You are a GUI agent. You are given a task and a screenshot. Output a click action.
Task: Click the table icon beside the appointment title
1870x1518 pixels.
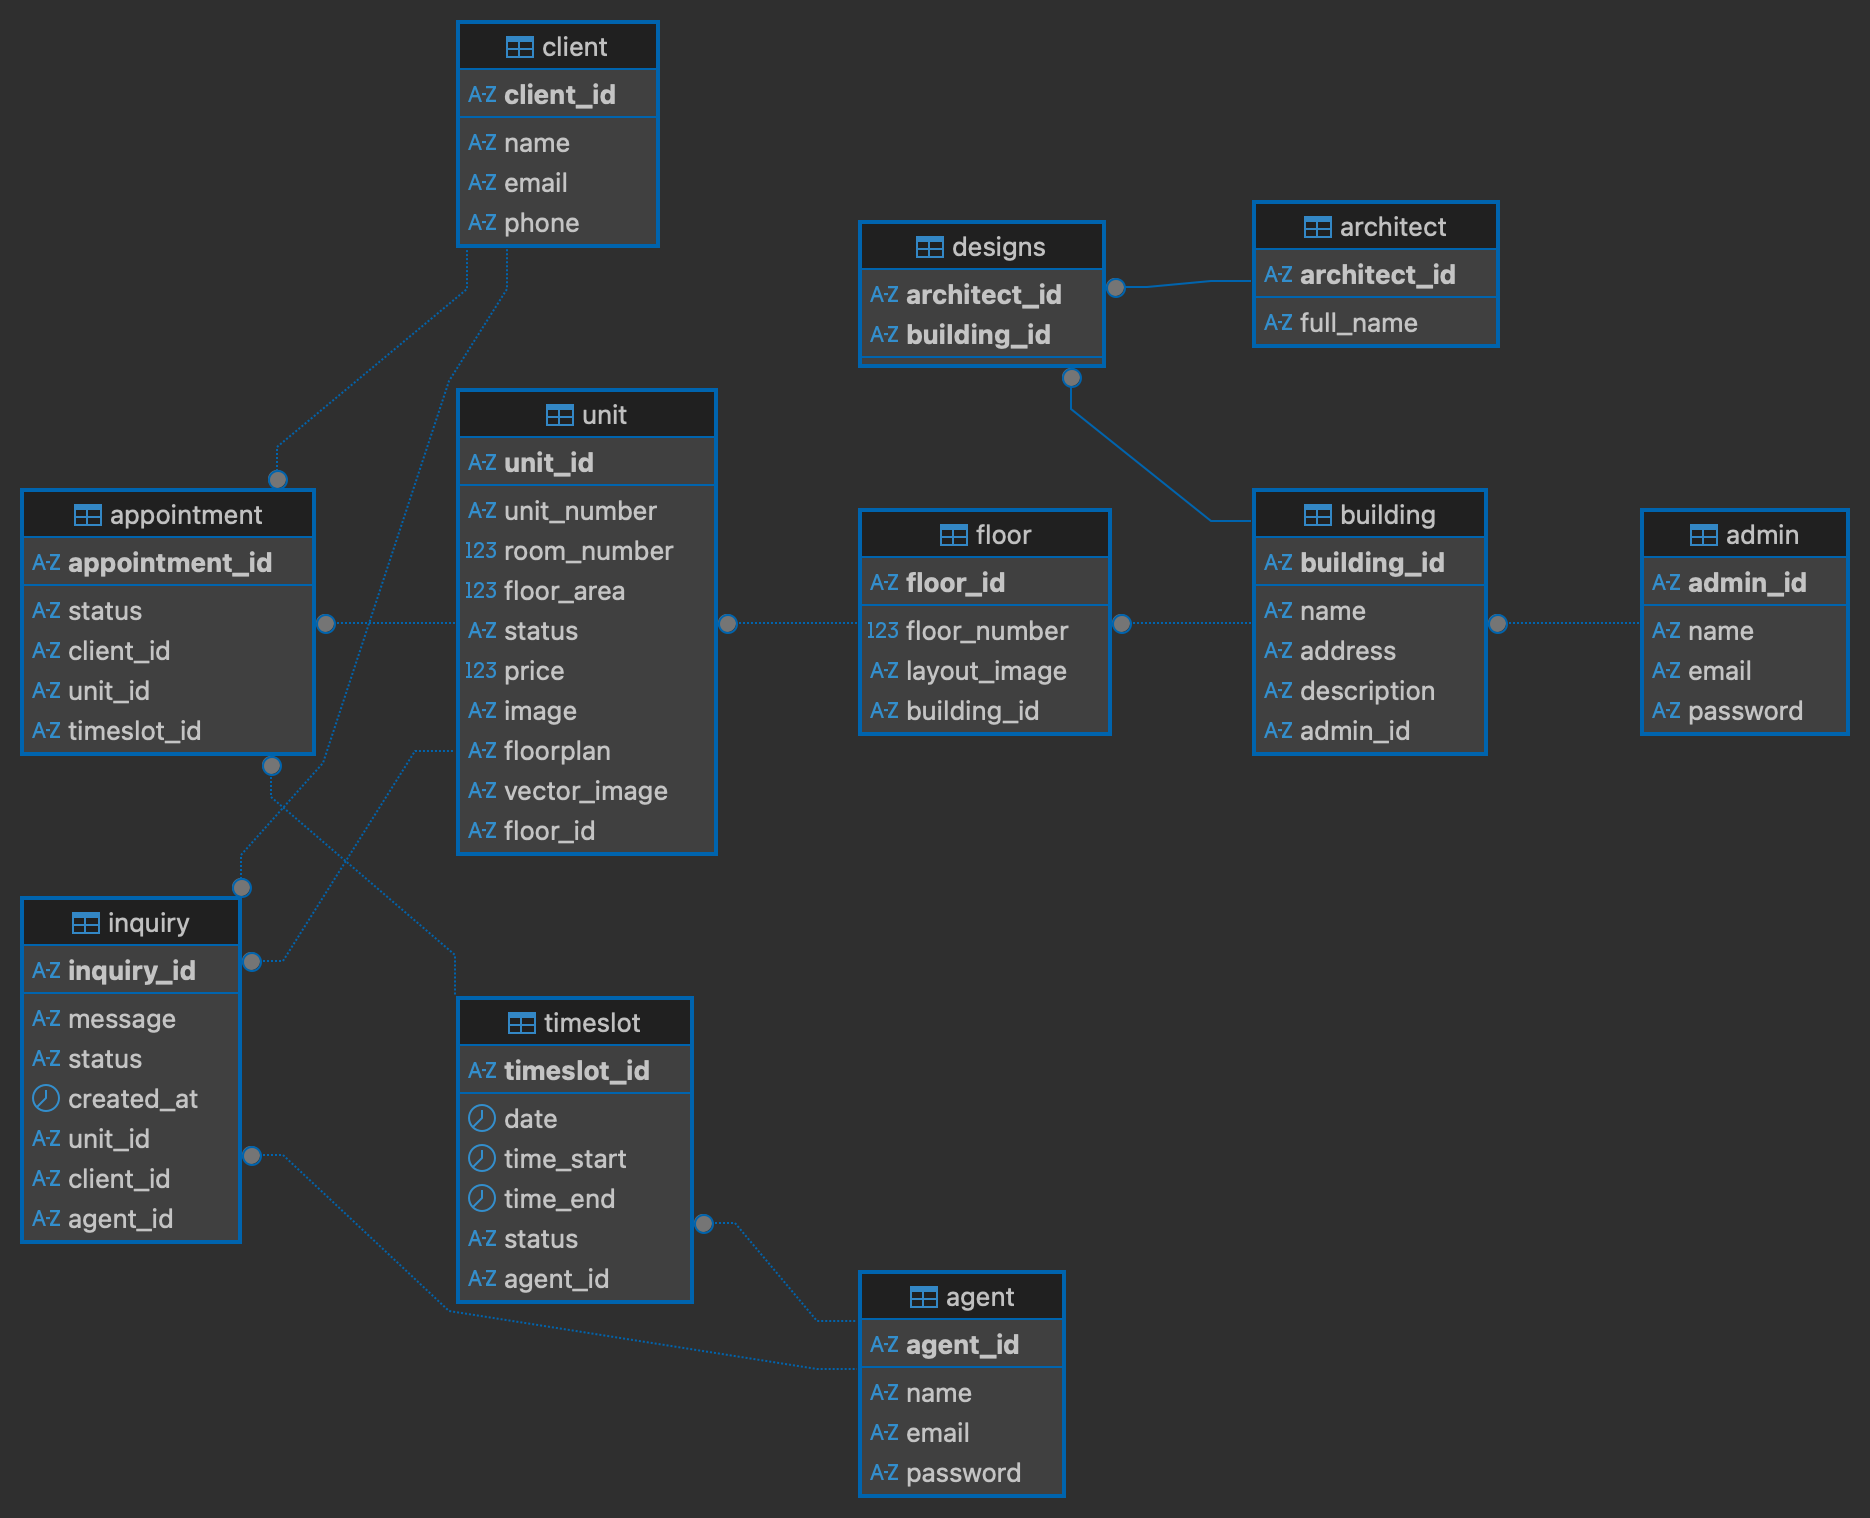(x=88, y=515)
